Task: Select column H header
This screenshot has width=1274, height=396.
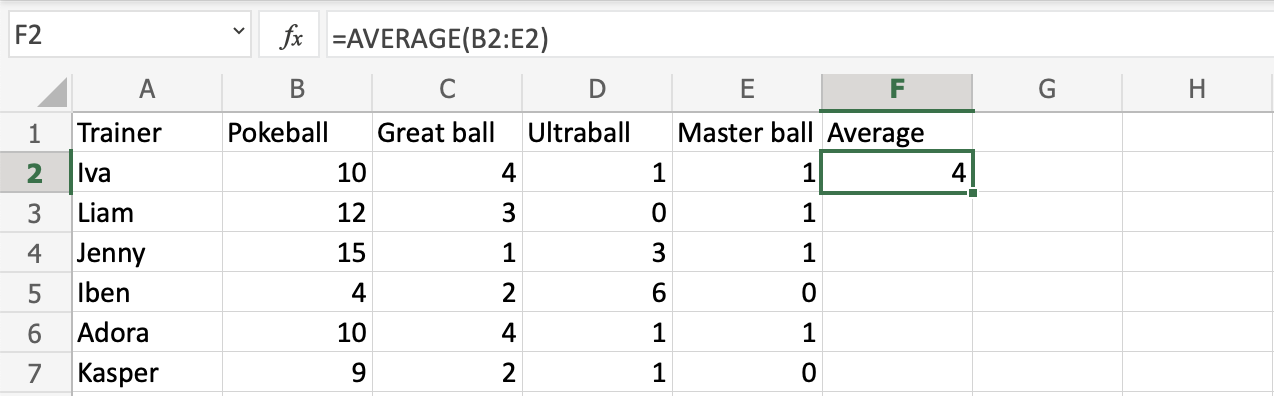Action: point(1197,89)
